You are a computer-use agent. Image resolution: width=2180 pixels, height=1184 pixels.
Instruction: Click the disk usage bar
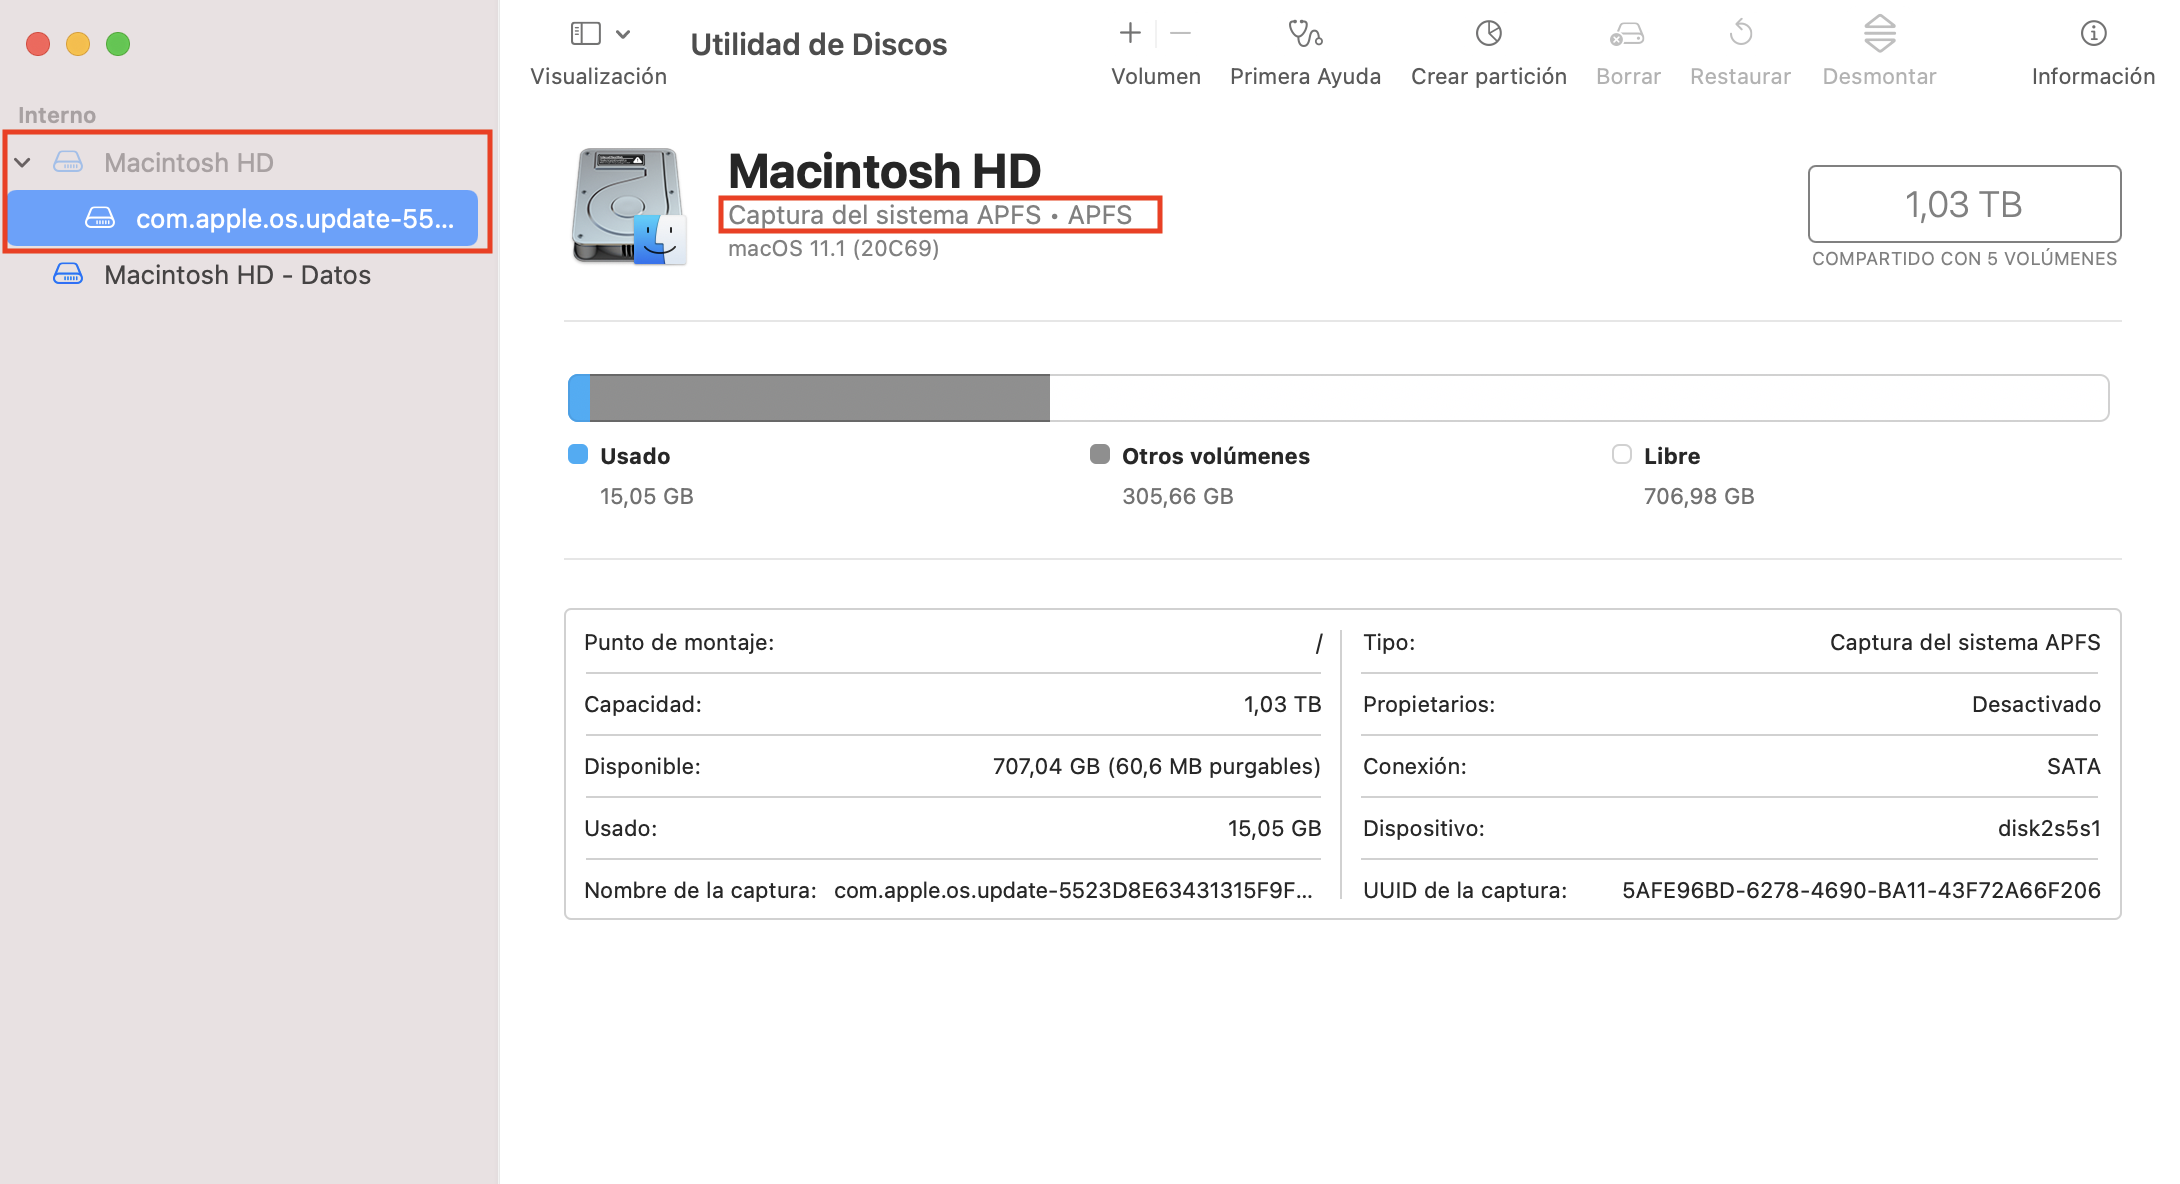tap(1337, 398)
